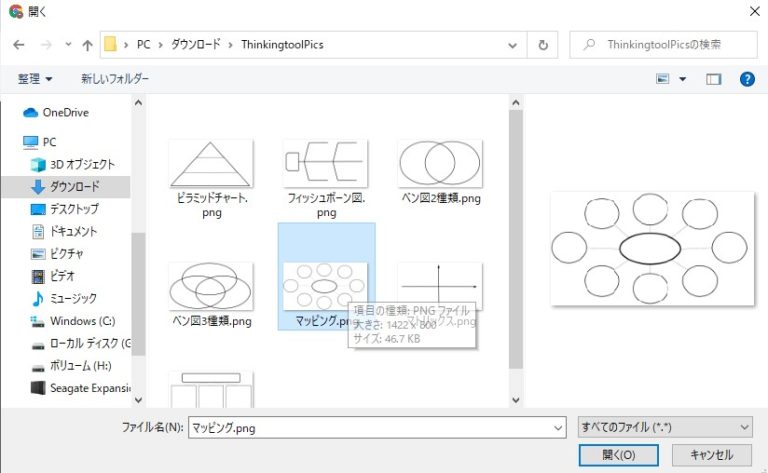This screenshot has width=768, height=473.
Task: Click 新しいフォルダー in the toolbar
Action: 115,78
